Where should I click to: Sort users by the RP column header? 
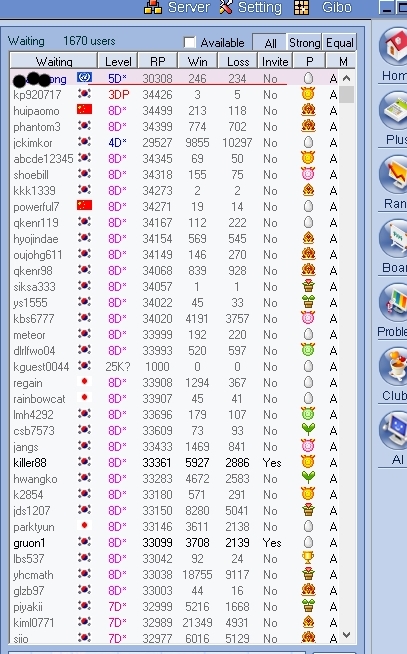158,61
